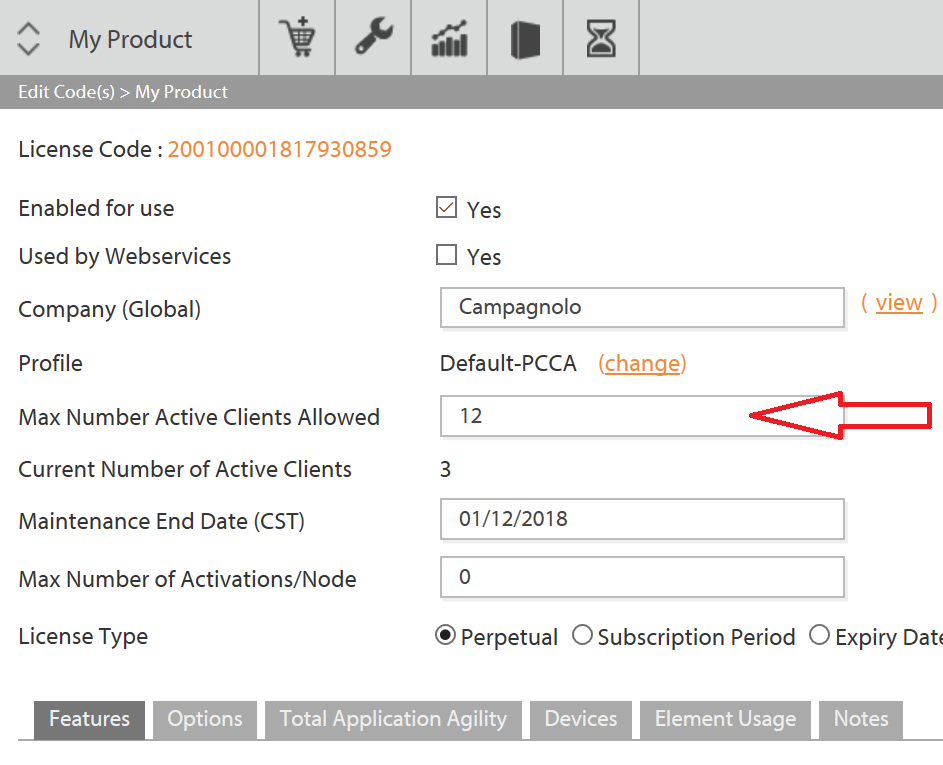Select the Total Application Agility tab

pos(393,719)
